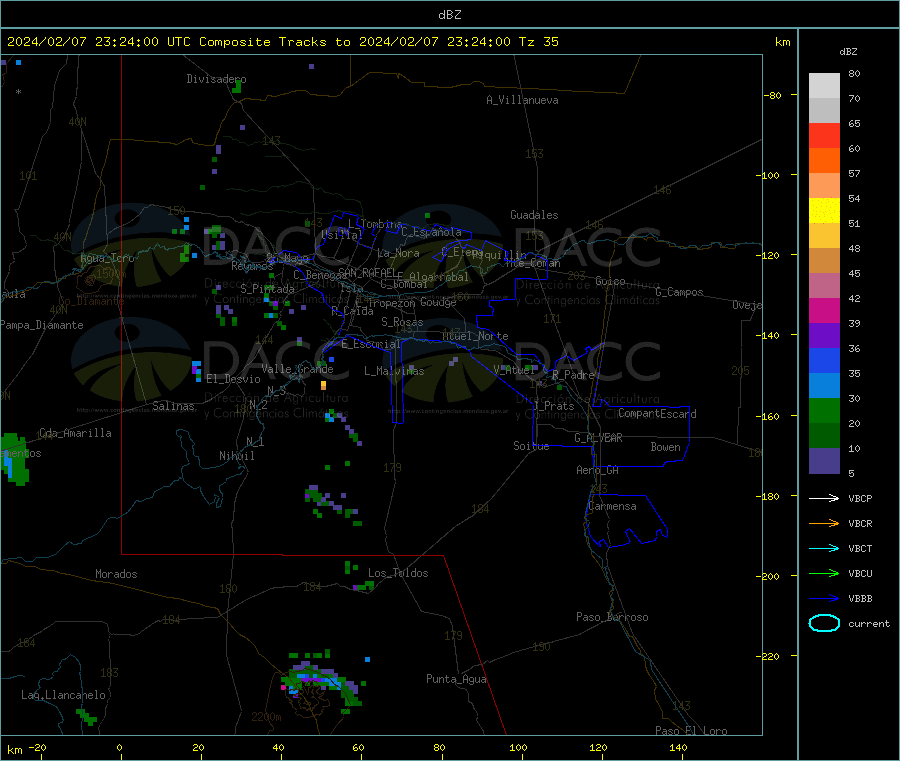Click the green VBCU arrow legend icon

pos(824,573)
